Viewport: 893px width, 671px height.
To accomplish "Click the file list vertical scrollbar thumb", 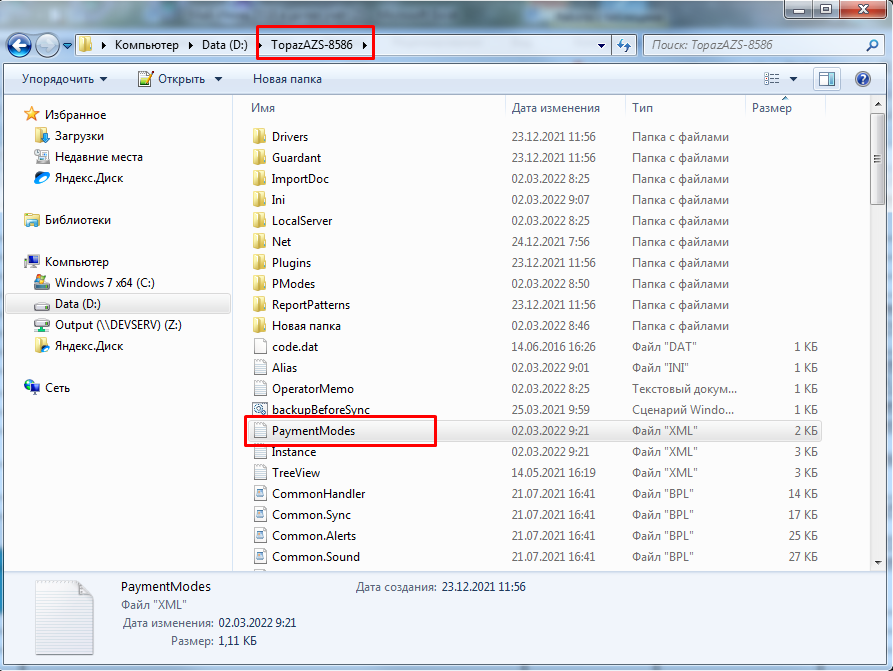I will 877,159.
